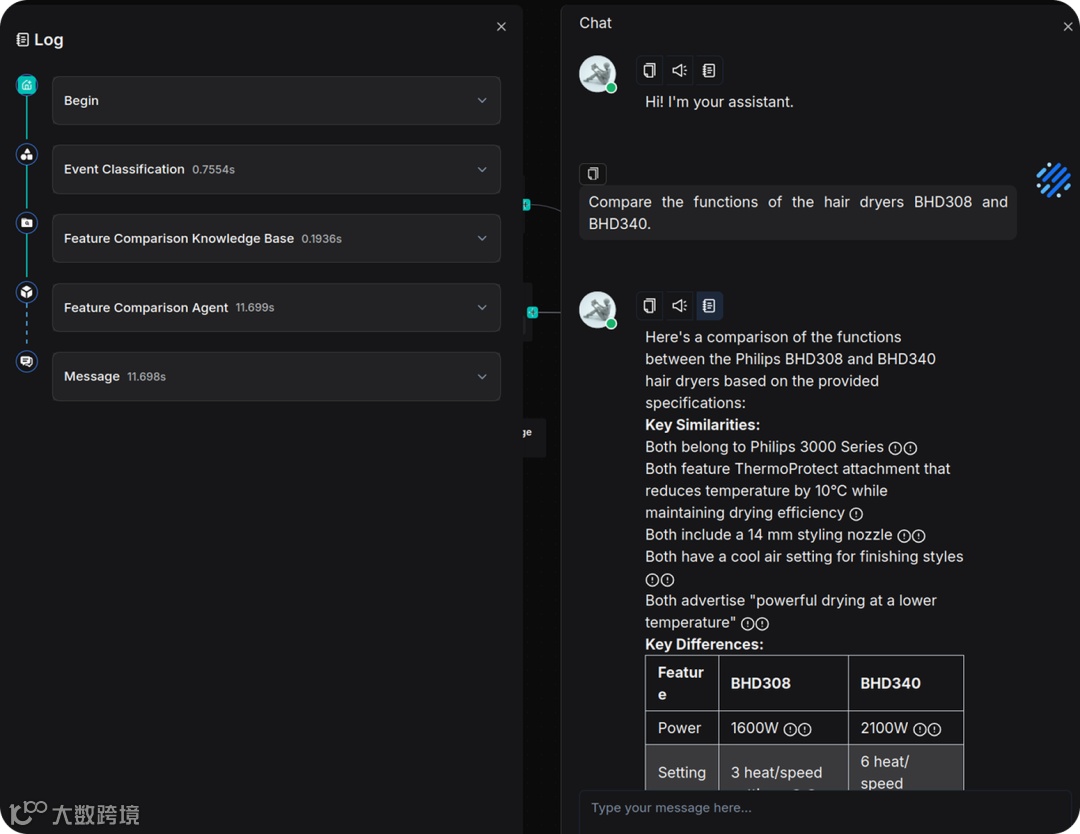Viewport: 1080px width, 834px height.
Task: Click the 'Setting' table row cell
Action: (x=682, y=769)
